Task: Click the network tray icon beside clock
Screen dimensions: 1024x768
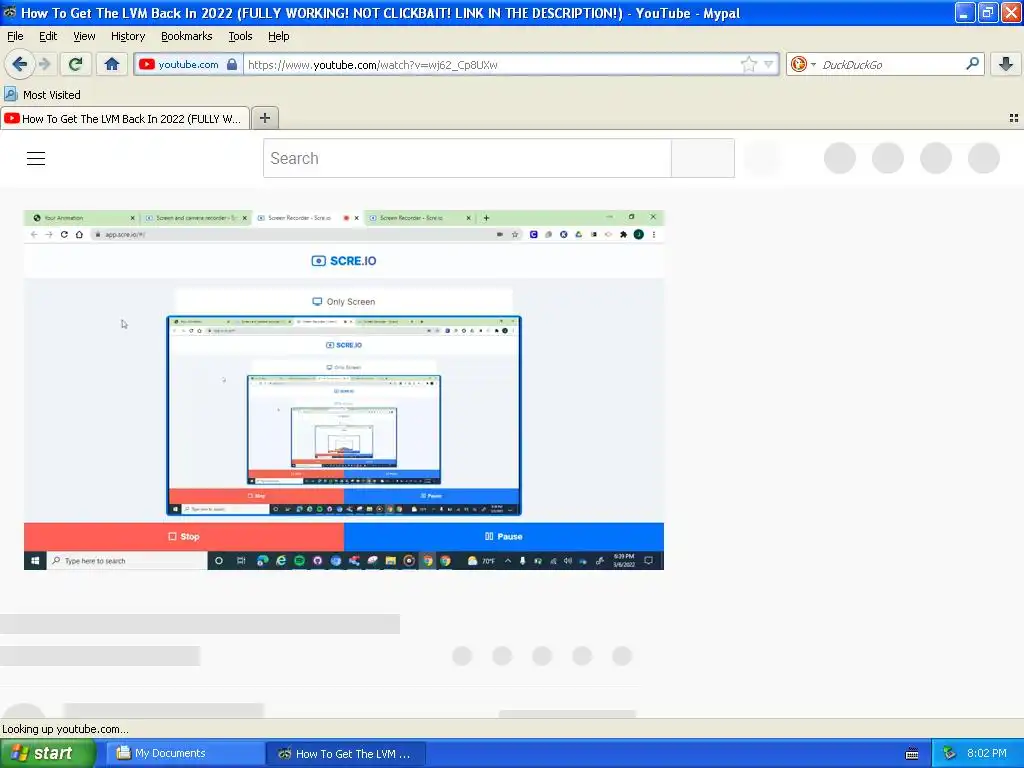Action: (950, 753)
